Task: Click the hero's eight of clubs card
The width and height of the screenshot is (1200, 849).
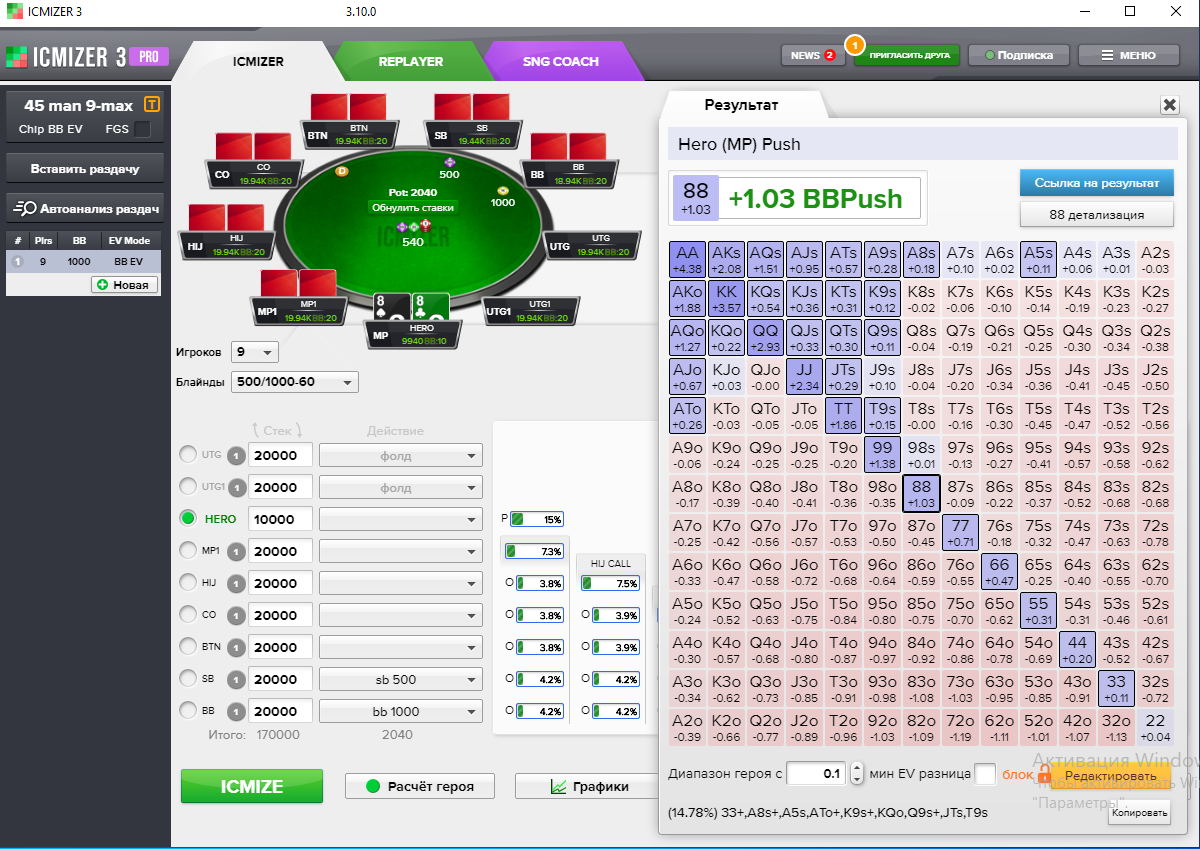Action: coord(430,307)
